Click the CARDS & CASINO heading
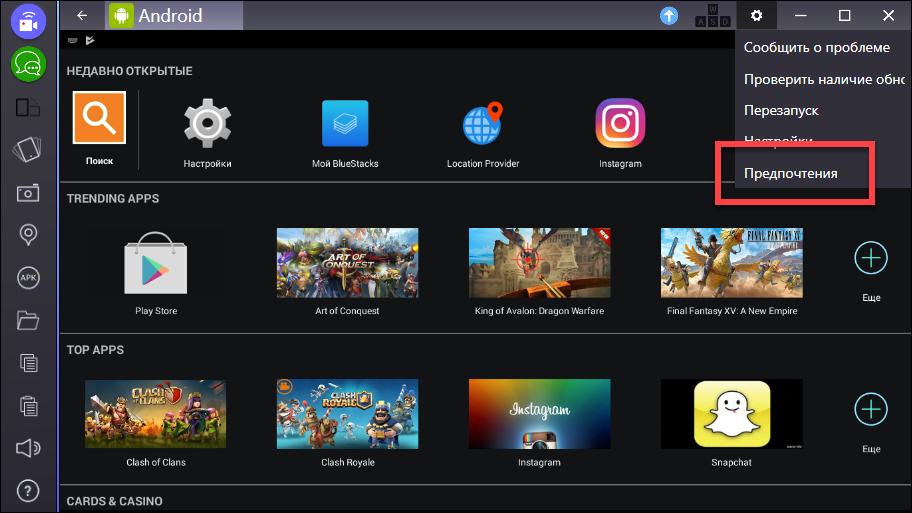The height and width of the screenshot is (513, 912). (x=115, y=501)
